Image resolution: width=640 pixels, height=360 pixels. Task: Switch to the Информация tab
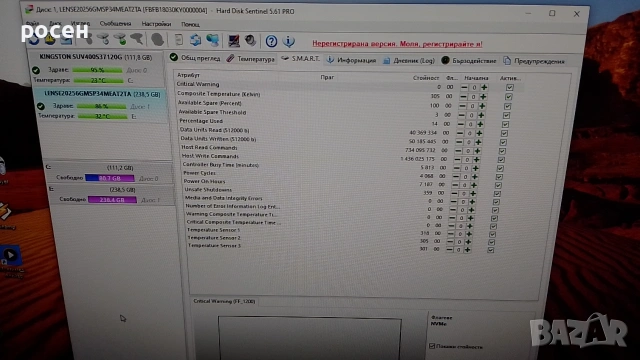click(x=351, y=60)
